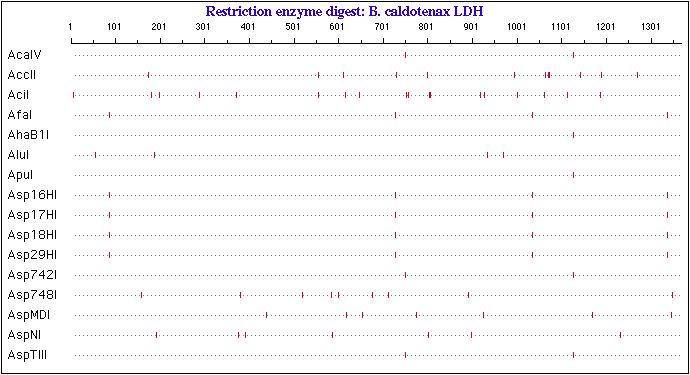Select the AluI row label
This screenshot has width=690, height=375.
click(x=18, y=155)
